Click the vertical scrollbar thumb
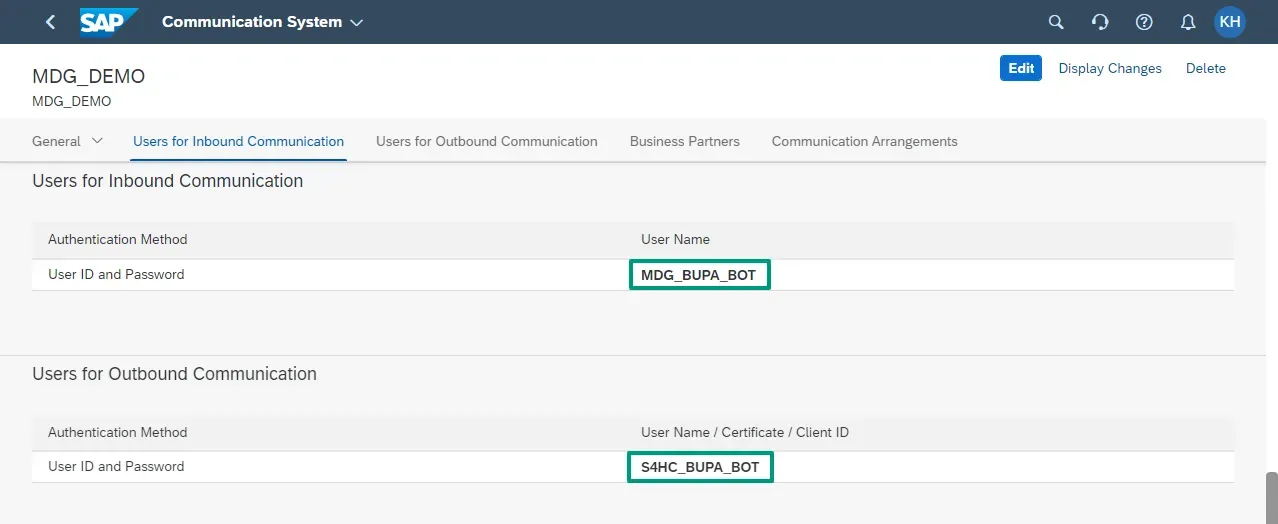This screenshot has height=524, width=1278. pos(1271,498)
